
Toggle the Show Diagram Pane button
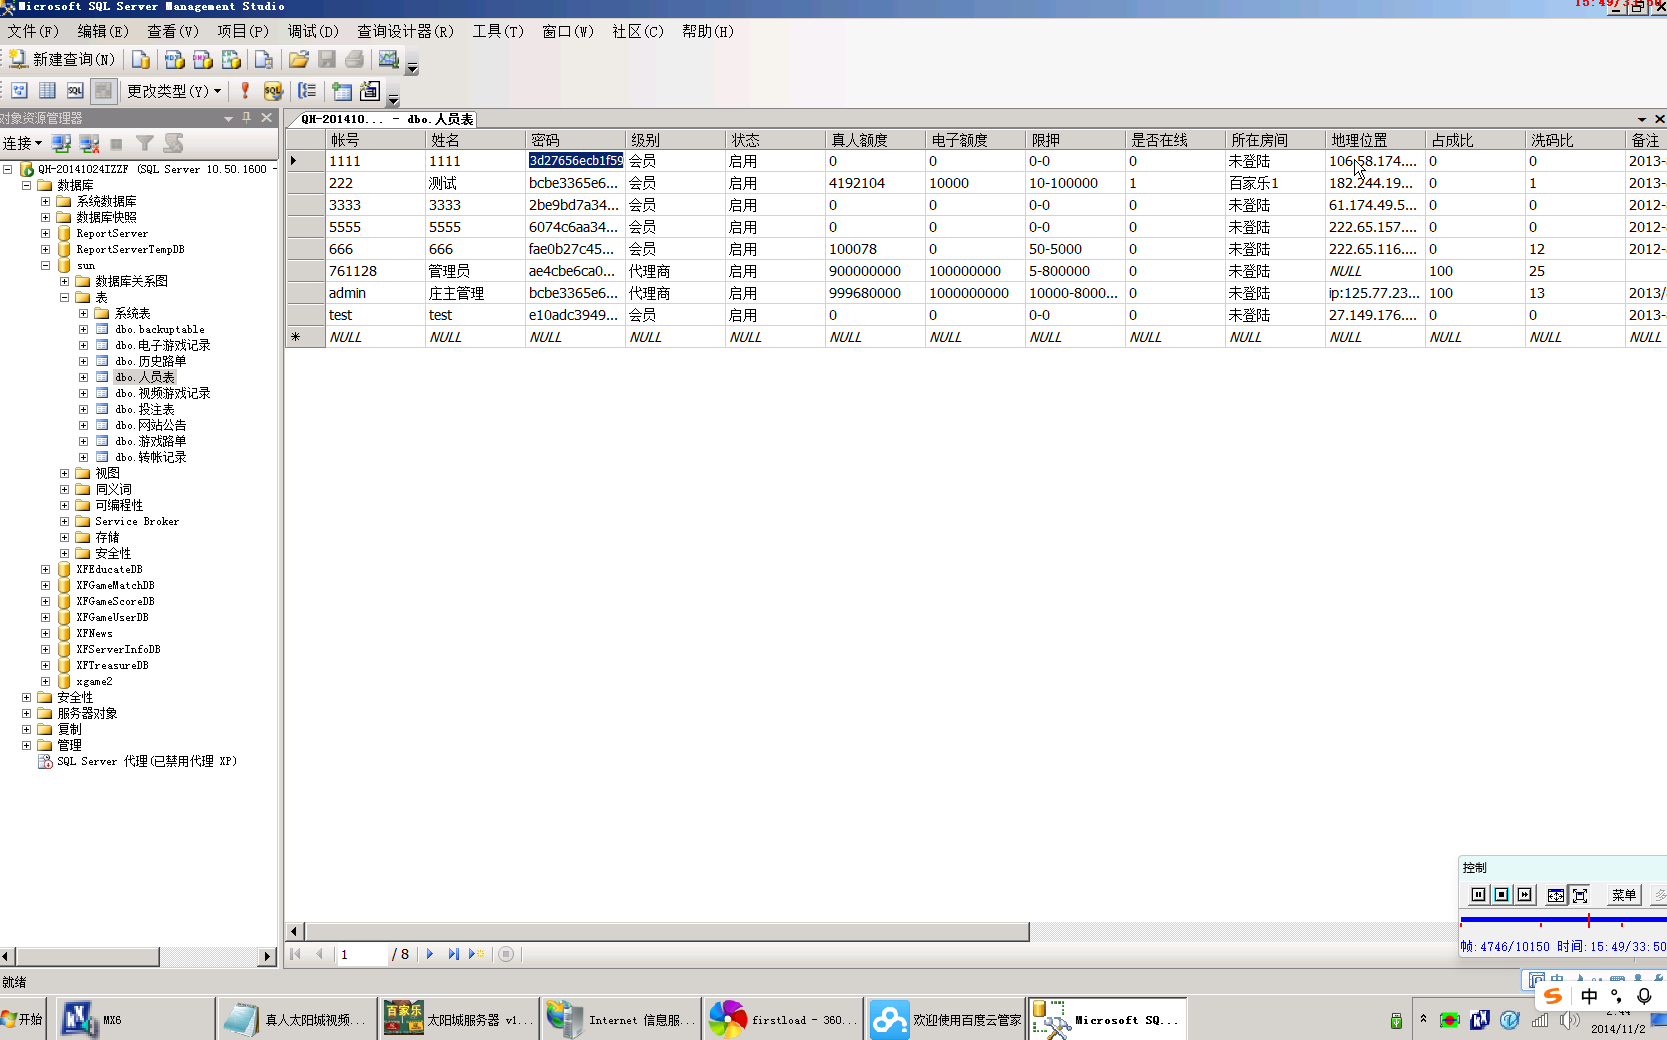(x=19, y=91)
